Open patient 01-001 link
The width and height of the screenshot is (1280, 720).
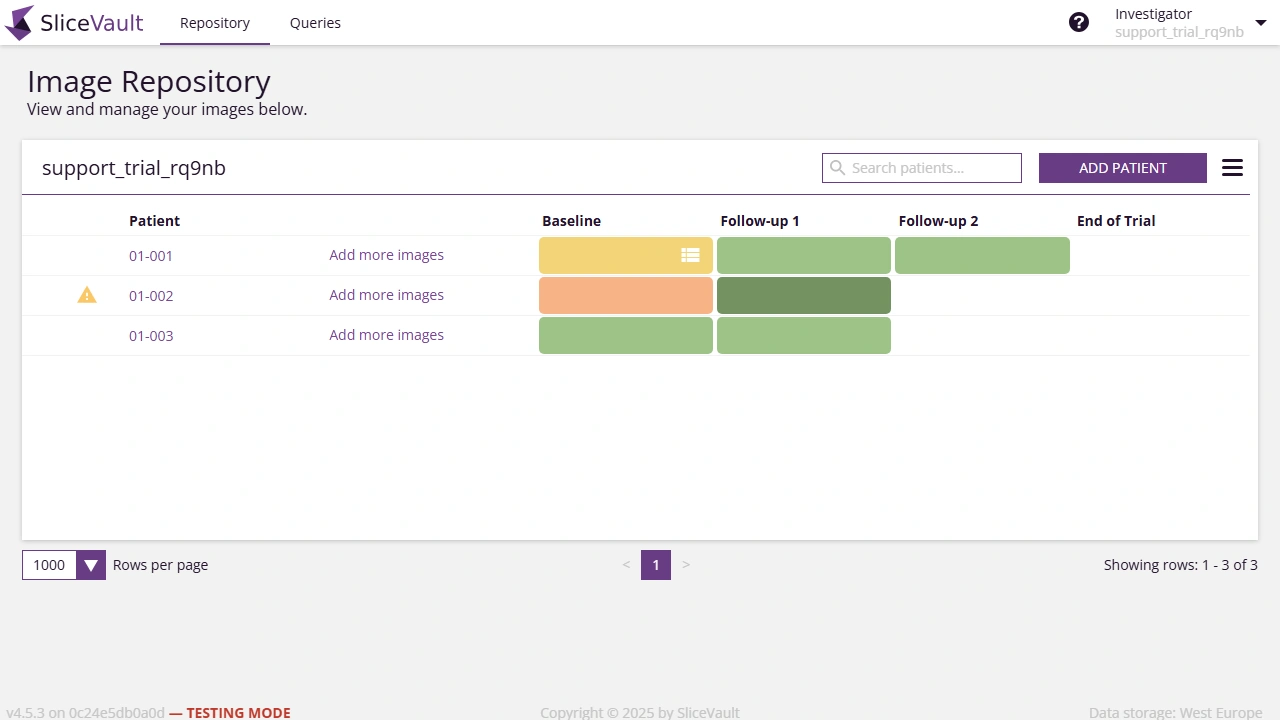tap(151, 256)
